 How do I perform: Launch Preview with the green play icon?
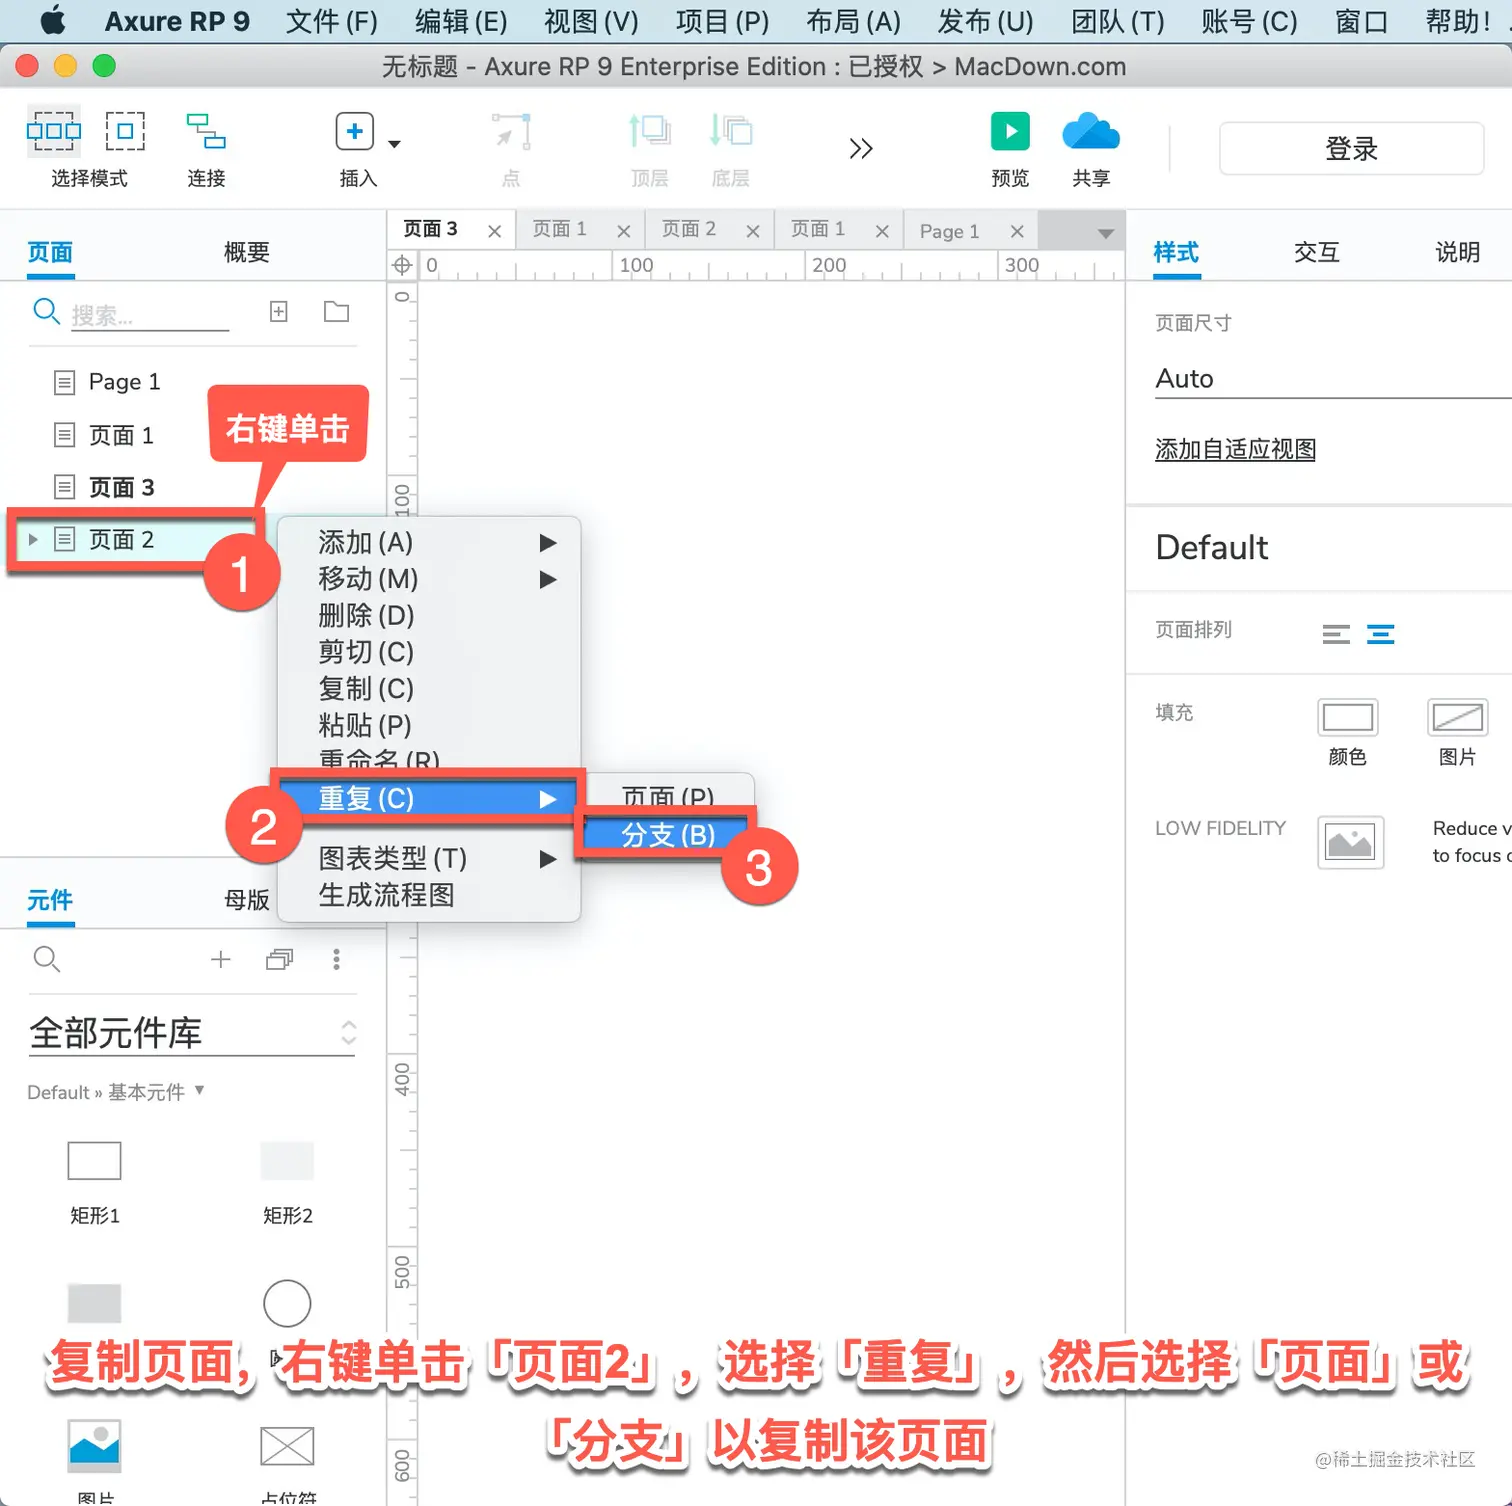pos(1010,131)
